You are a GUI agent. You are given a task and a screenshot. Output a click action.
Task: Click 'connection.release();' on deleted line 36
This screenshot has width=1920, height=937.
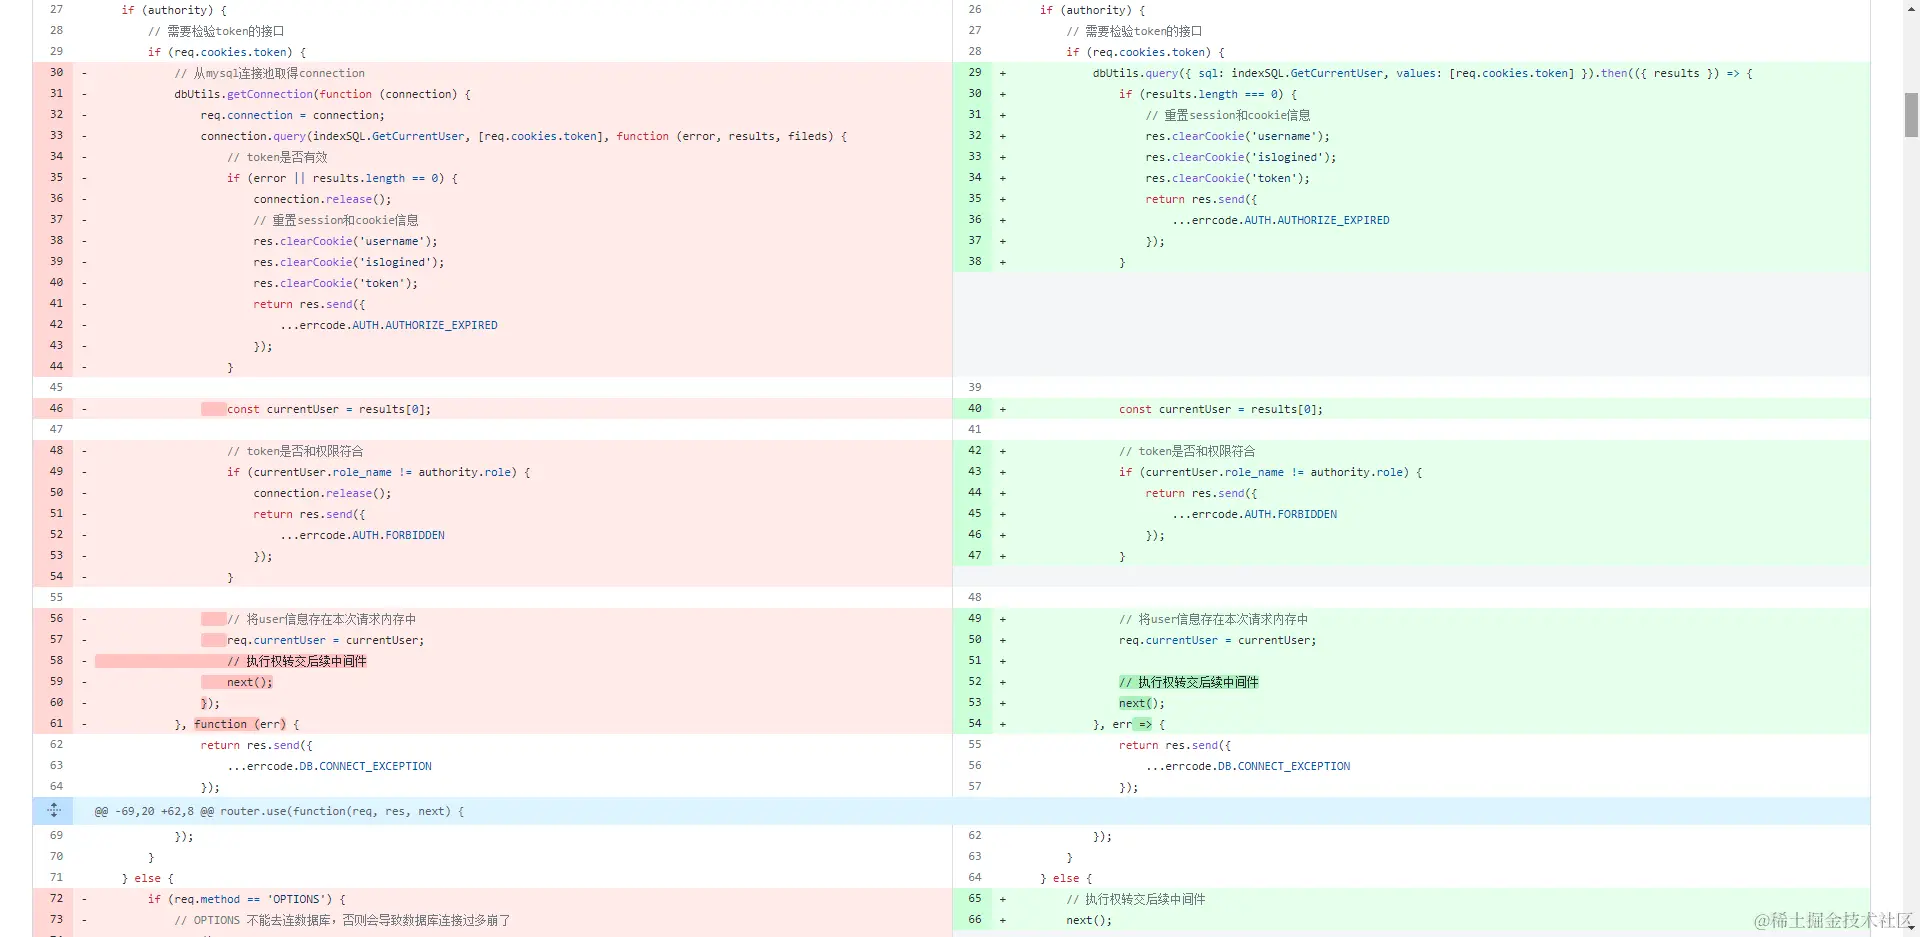tap(322, 199)
